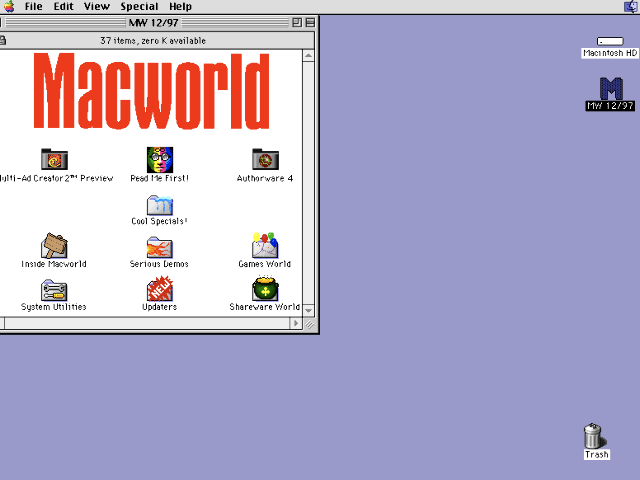
Task: Click the 'Inside Macworld' label text
Action: coord(54,264)
